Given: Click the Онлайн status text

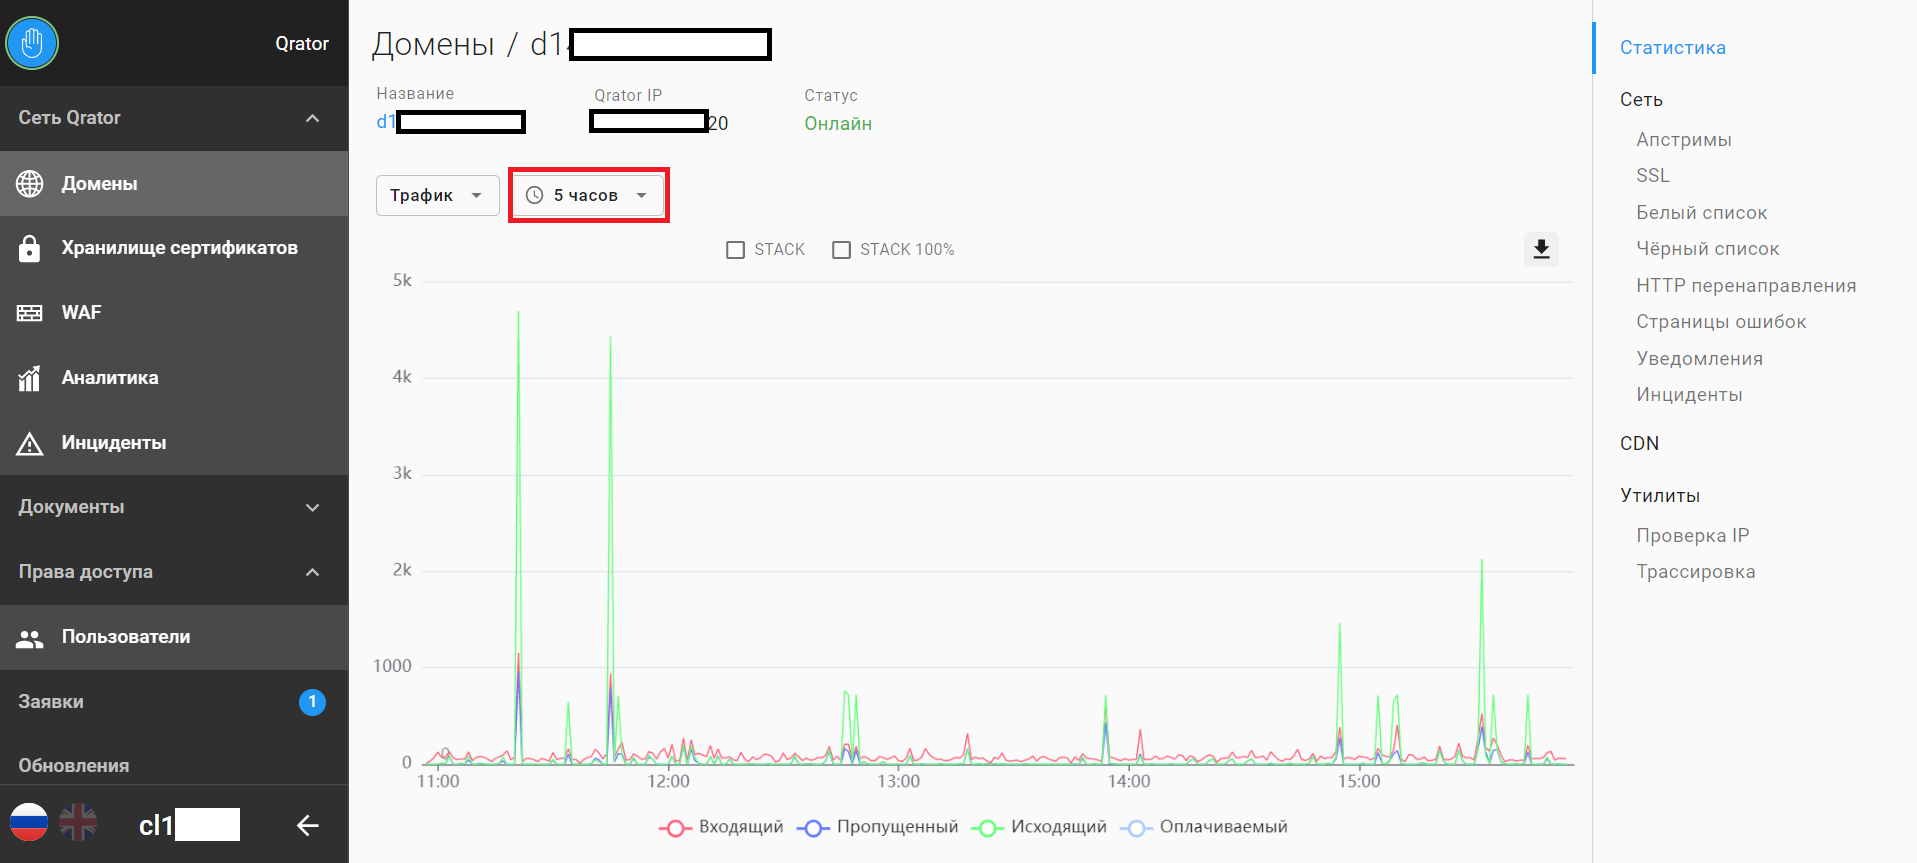Looking at the screenshot, I should (838, 124).
